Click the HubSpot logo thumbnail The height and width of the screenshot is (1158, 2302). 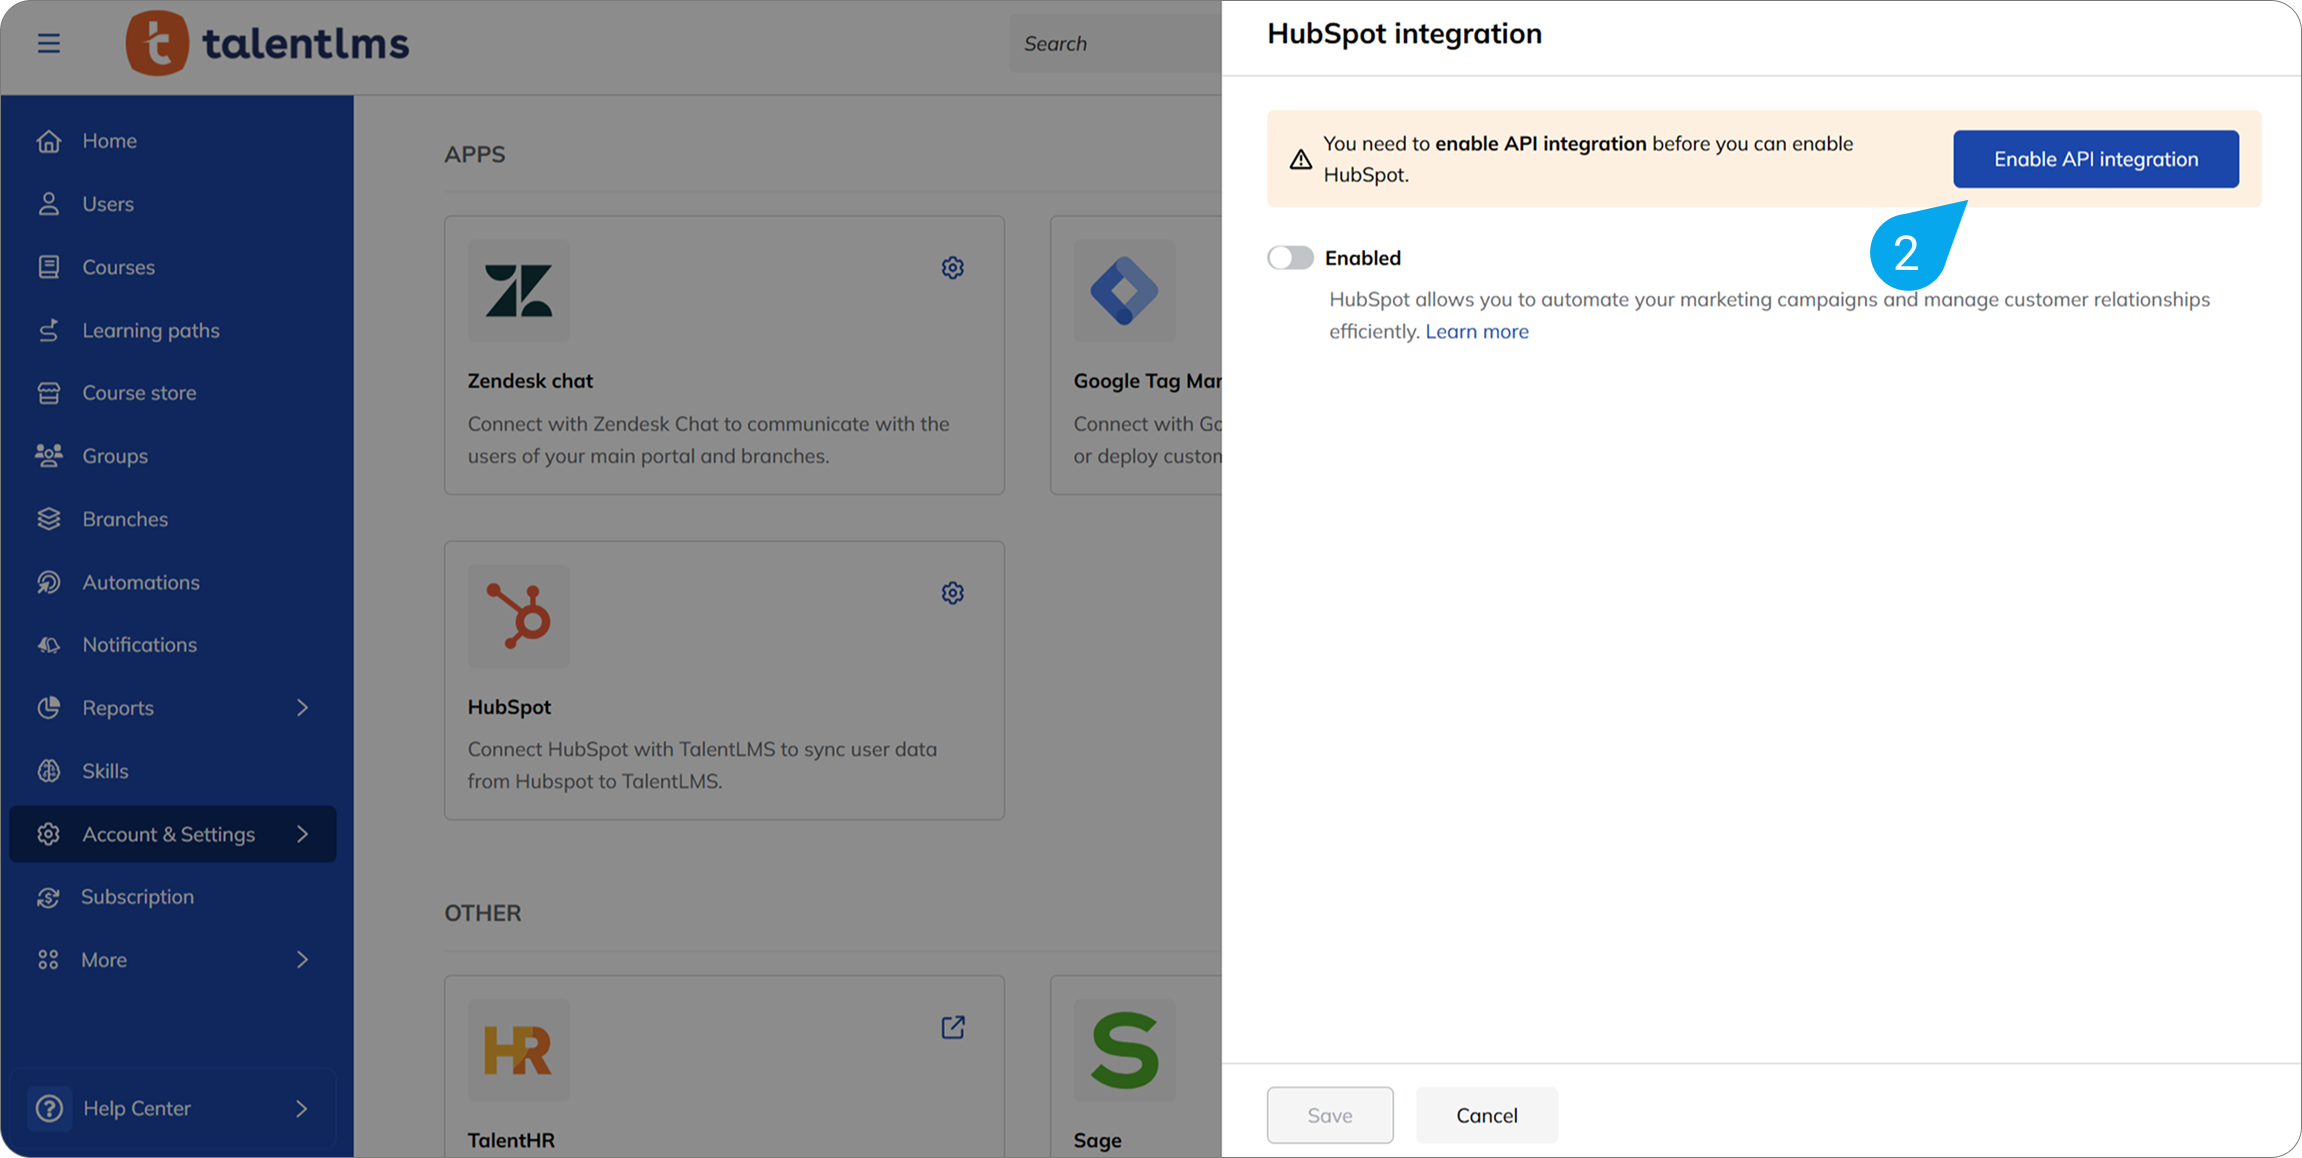click(x=518, y=616)
